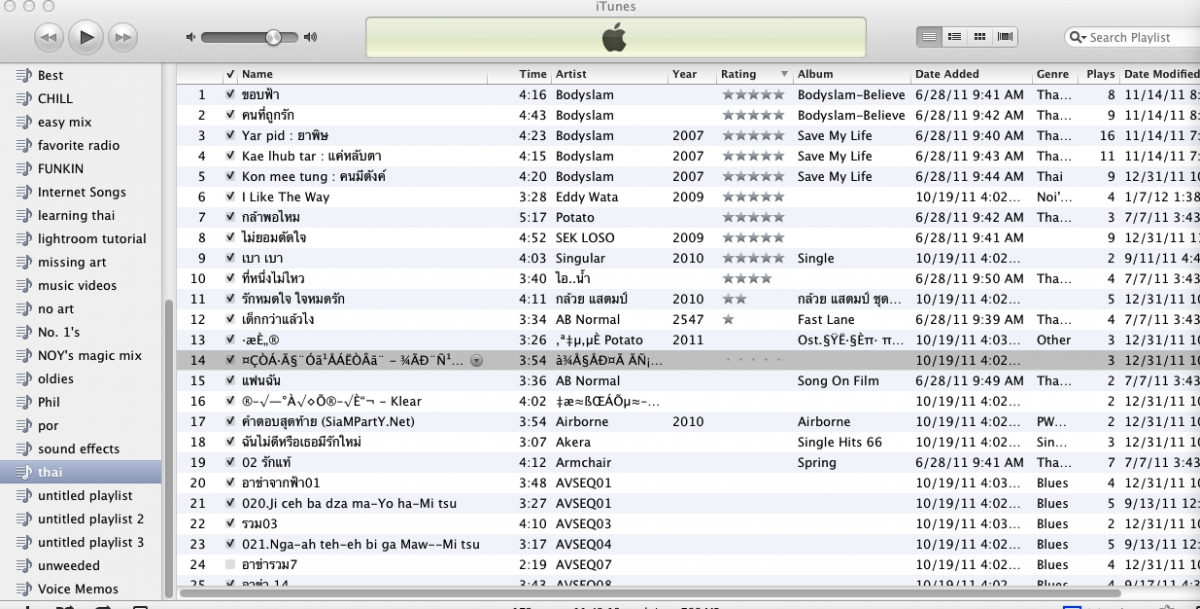Uncheck track 20 by AVSEQ01
1200x609 pixels.
point(231,483)
